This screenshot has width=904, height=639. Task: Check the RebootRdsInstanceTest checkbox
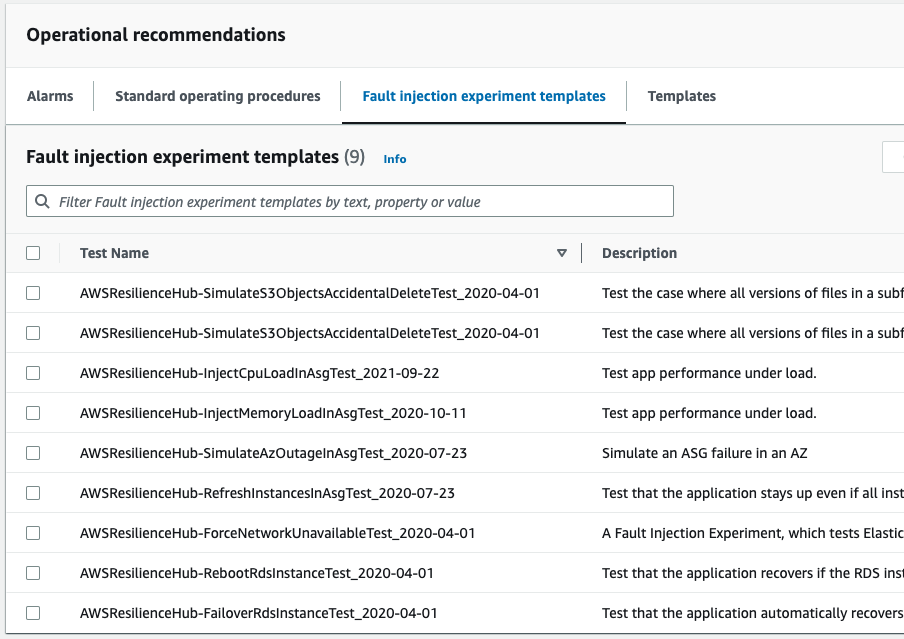(x=34, y=573)
